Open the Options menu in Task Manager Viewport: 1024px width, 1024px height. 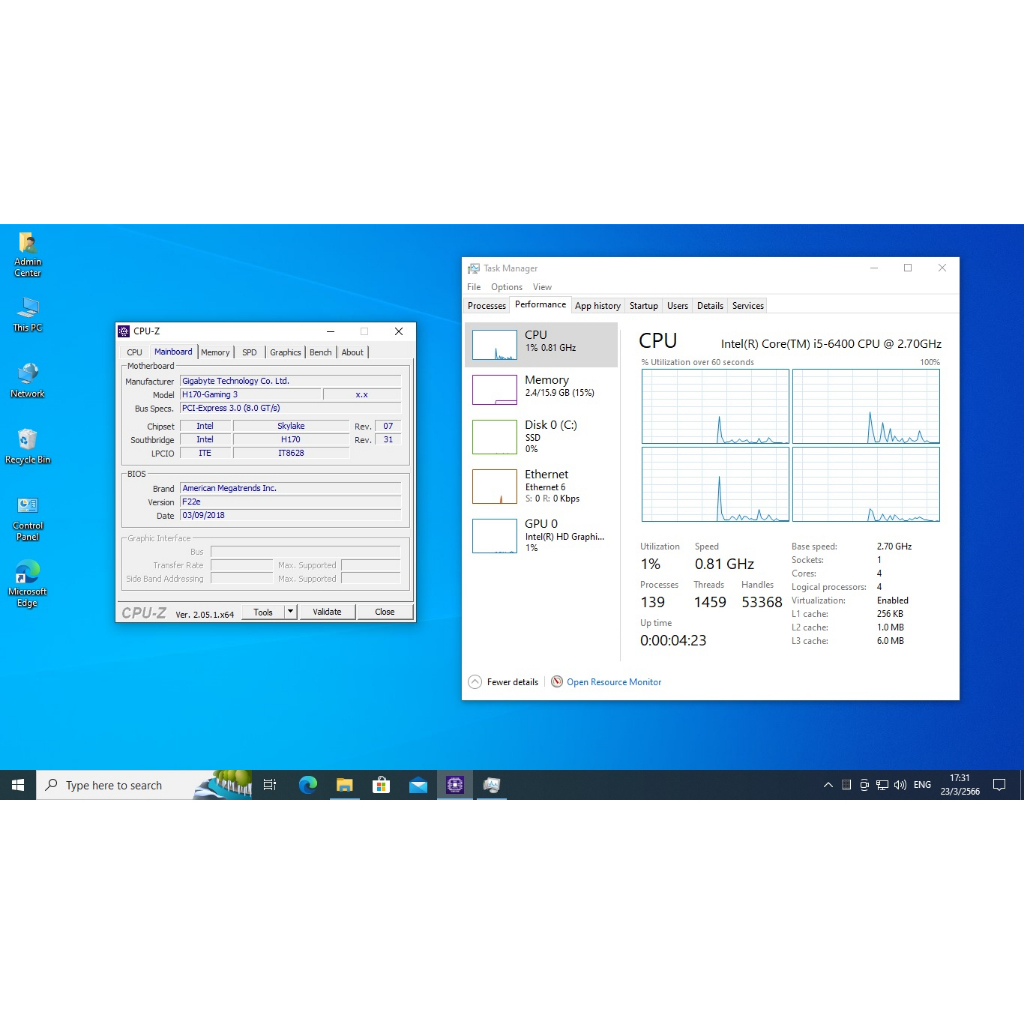coord(506,287)
